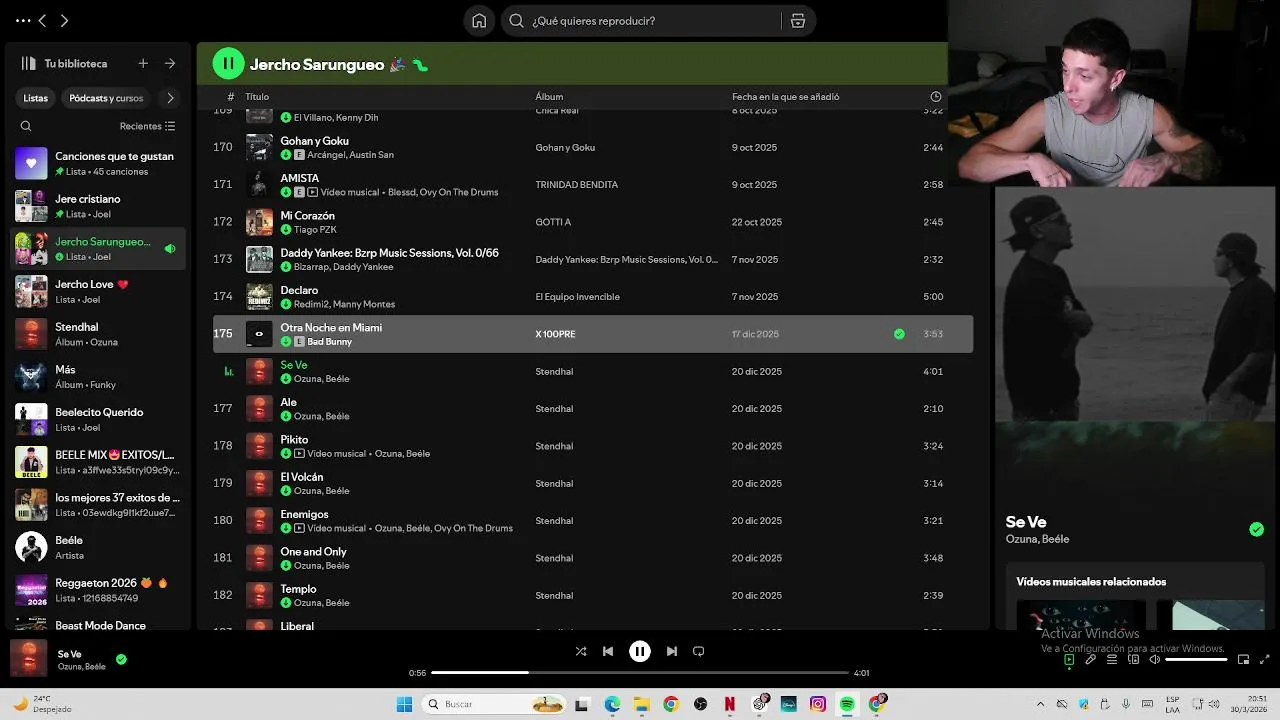Collapse the Tu biblioteca panel icon
Viewport: 1280px width, 720px height.
click(28, 63)
